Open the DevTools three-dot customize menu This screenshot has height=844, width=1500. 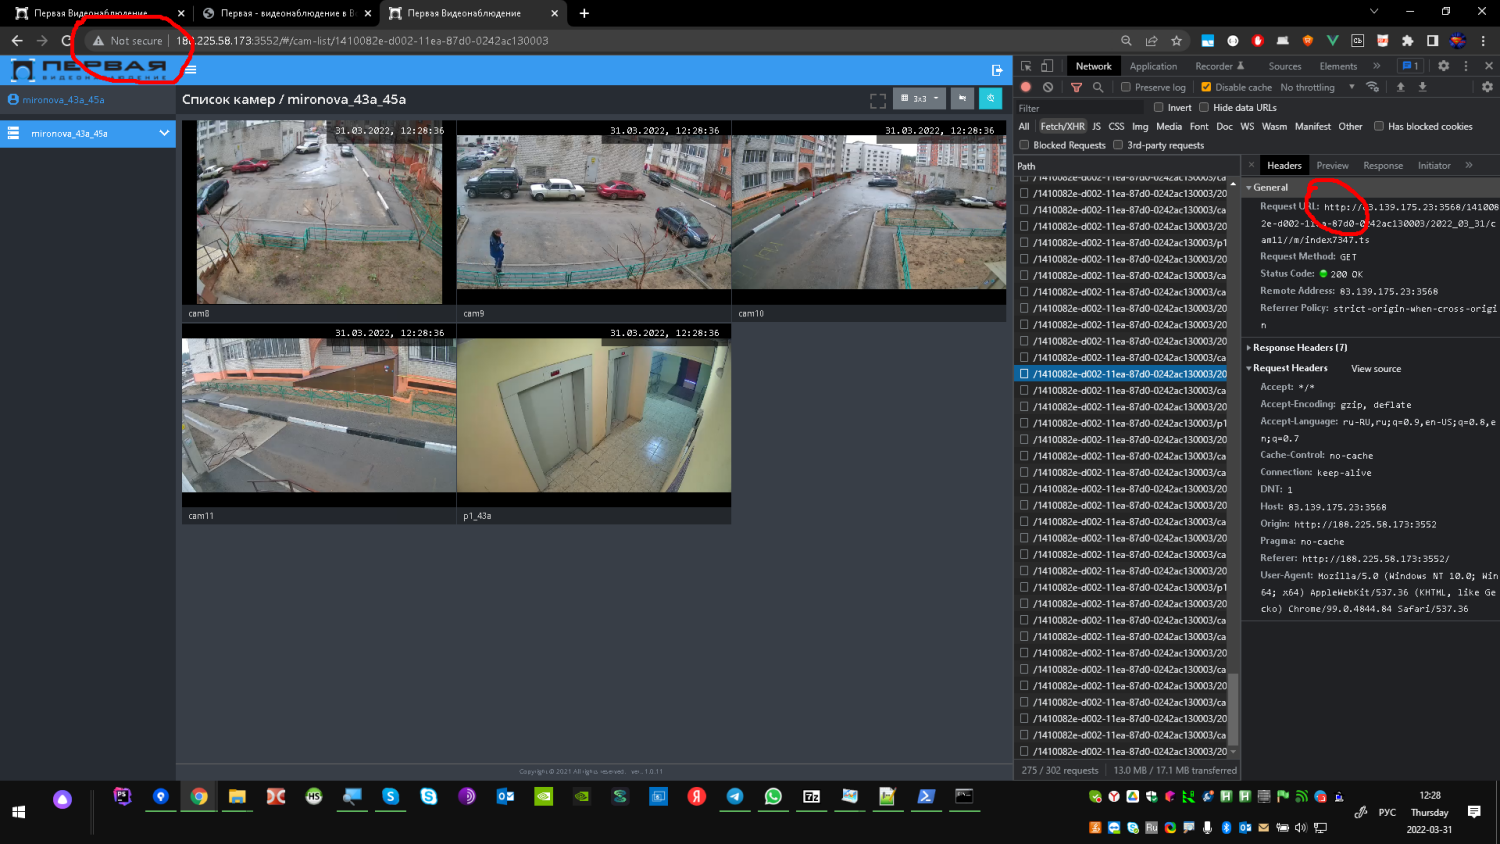(x=1466, y=66)
